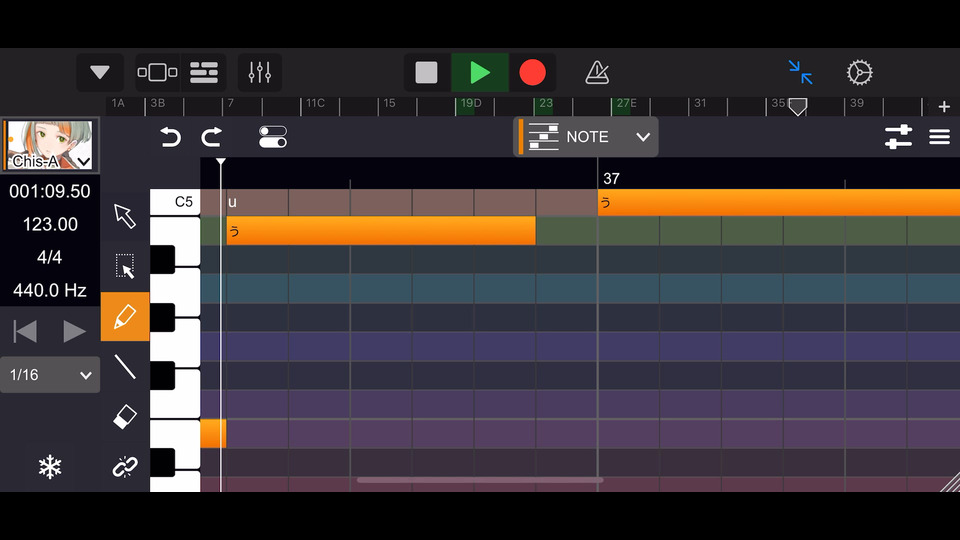The image size is (960, 540).
Task: Open the NOTE edit mode dropdown
Action: pyautogui.click(x=587, y=137)
